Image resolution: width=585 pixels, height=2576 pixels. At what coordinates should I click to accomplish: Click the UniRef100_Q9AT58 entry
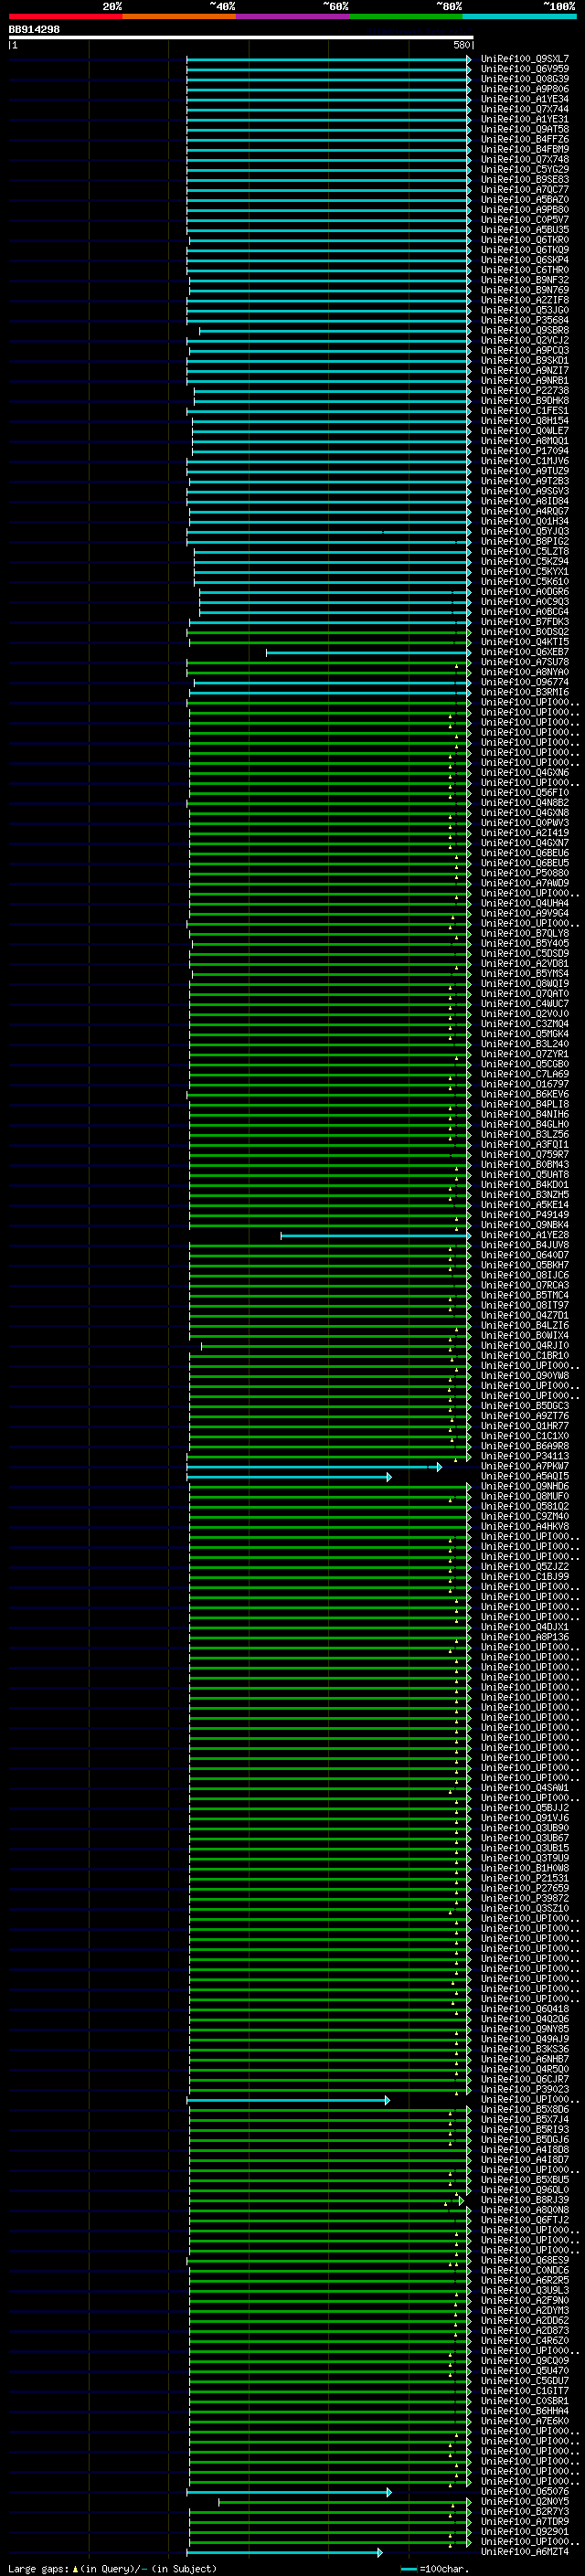pos(524,129)
